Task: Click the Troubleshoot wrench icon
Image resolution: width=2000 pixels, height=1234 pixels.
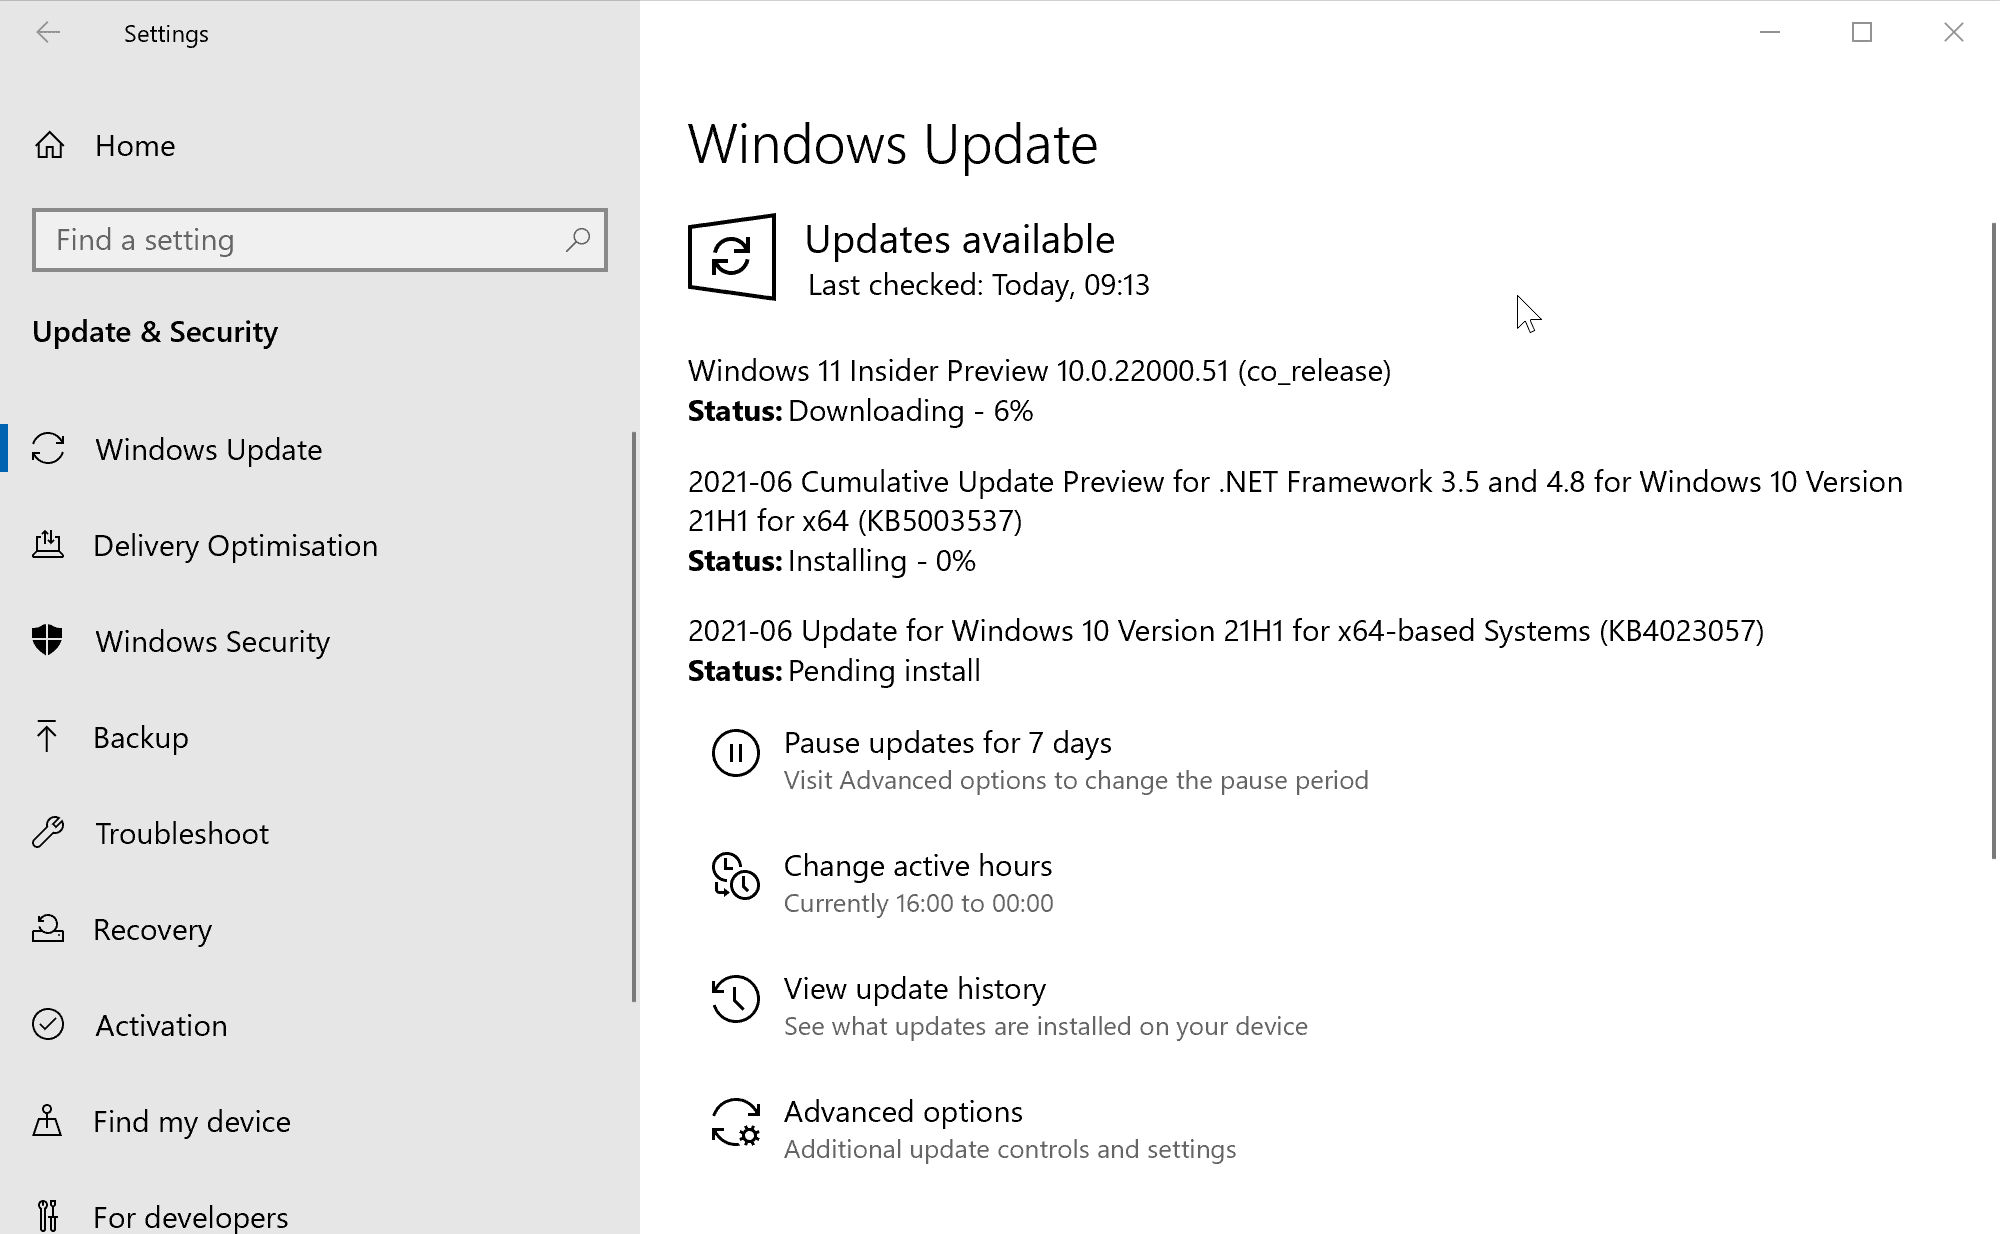Action: 48,832
